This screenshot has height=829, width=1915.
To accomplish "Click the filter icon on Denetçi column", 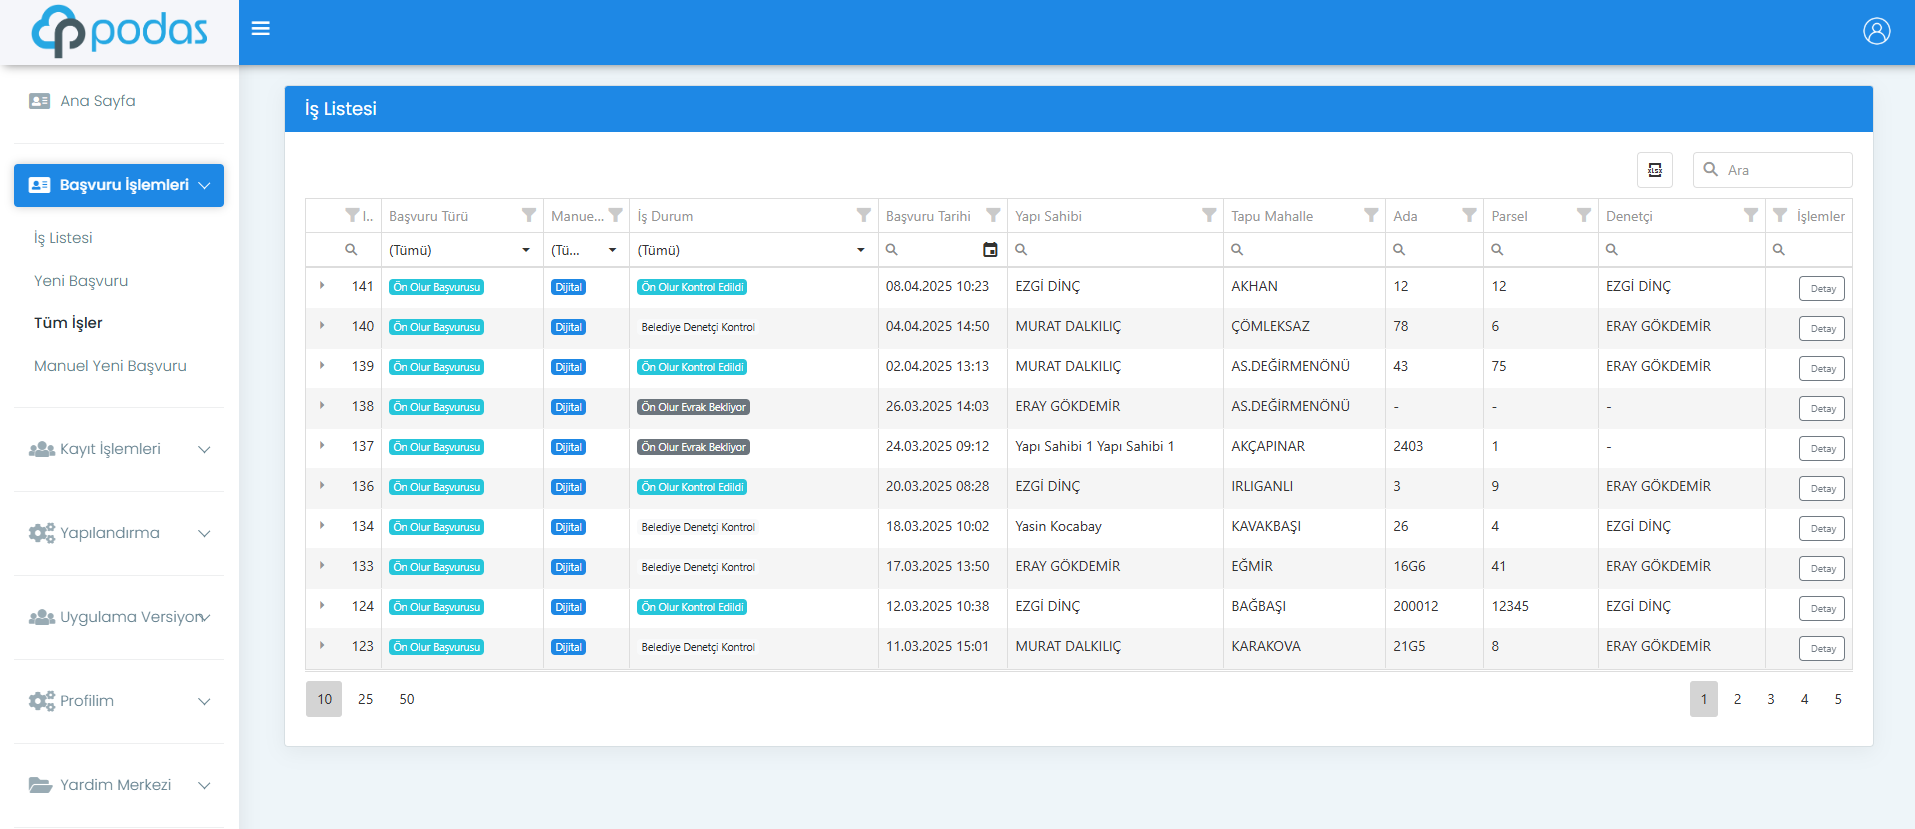I will click(1750, 215).
